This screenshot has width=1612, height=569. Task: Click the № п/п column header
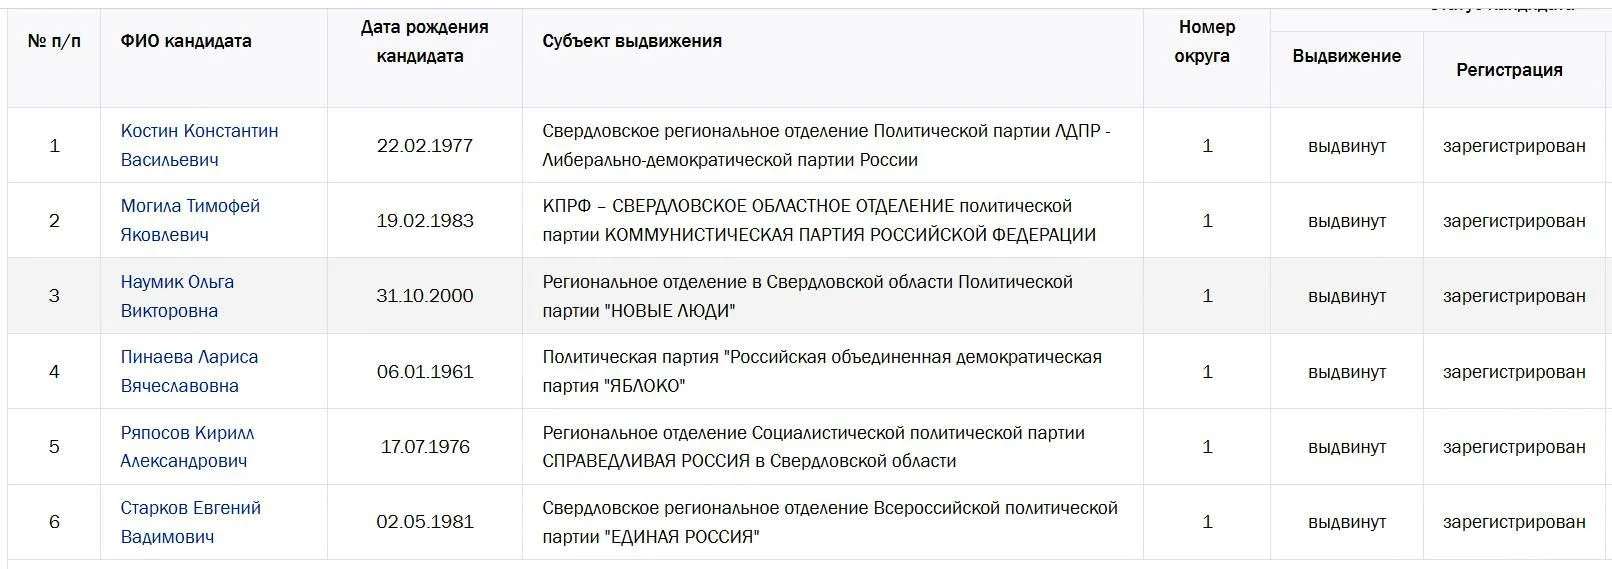(x=54, y=41)
